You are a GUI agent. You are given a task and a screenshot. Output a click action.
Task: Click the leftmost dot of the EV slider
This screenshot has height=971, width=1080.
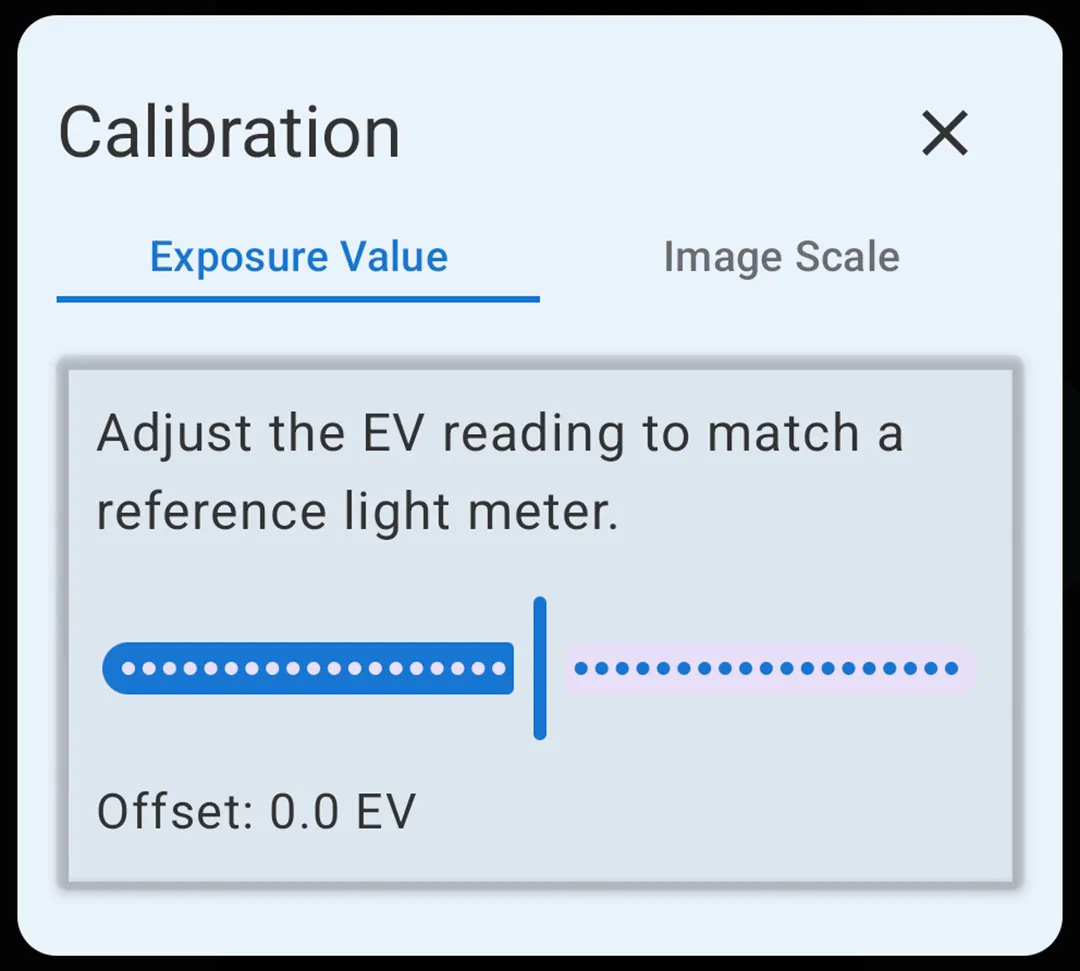point(127,667)
